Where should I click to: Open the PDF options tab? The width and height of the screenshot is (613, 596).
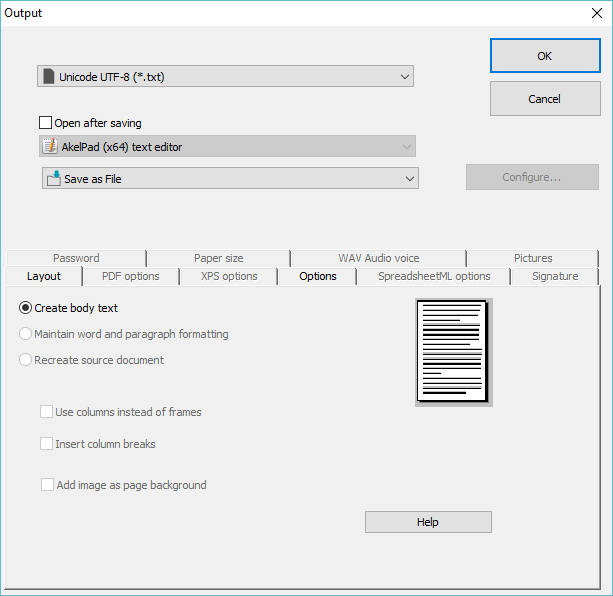click(131, 276)
